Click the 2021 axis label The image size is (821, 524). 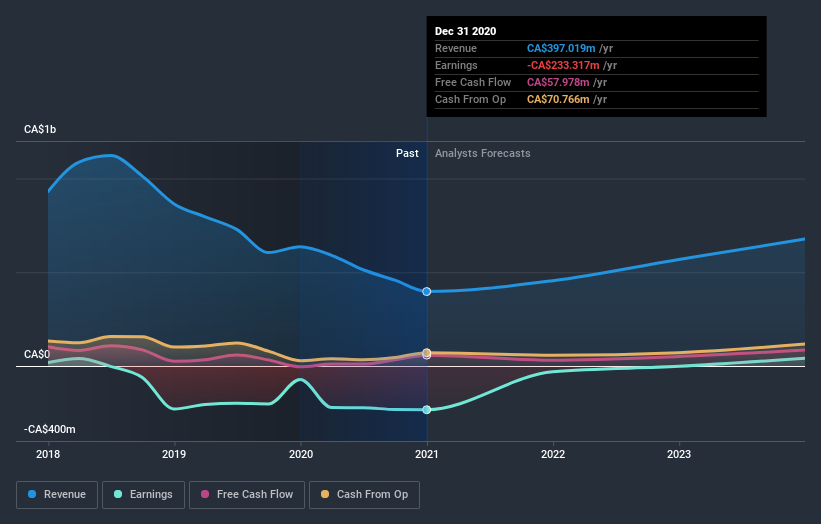point(427,454)
